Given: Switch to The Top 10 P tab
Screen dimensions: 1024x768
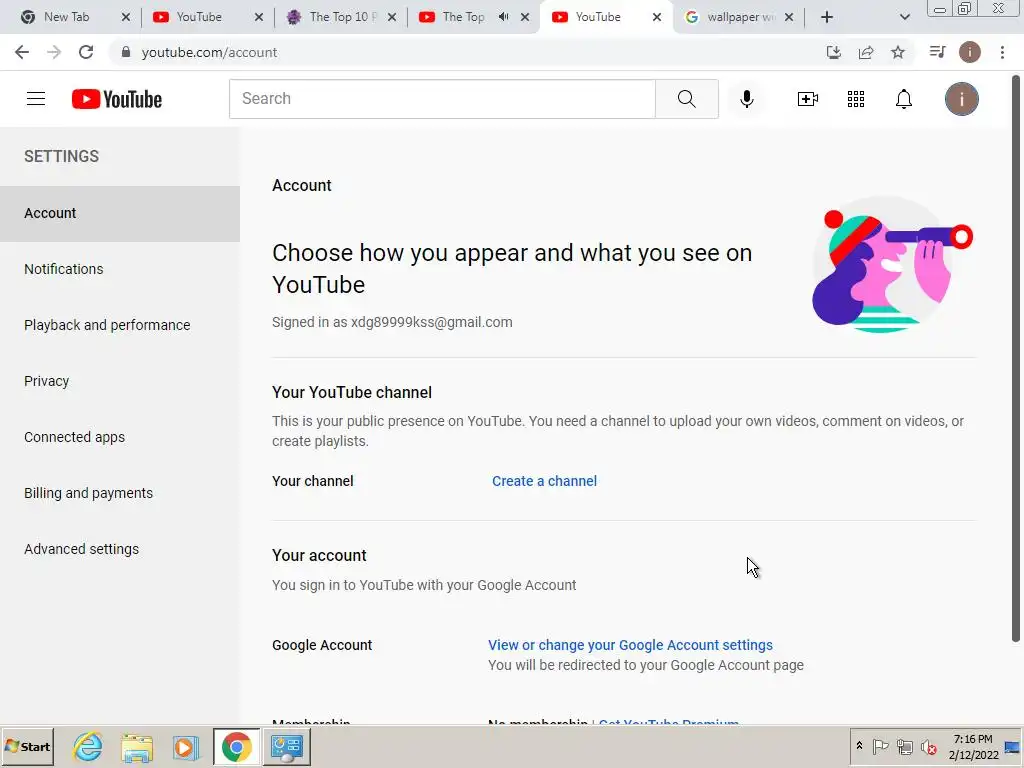Looking at the screenshot, I should (344, 17).
